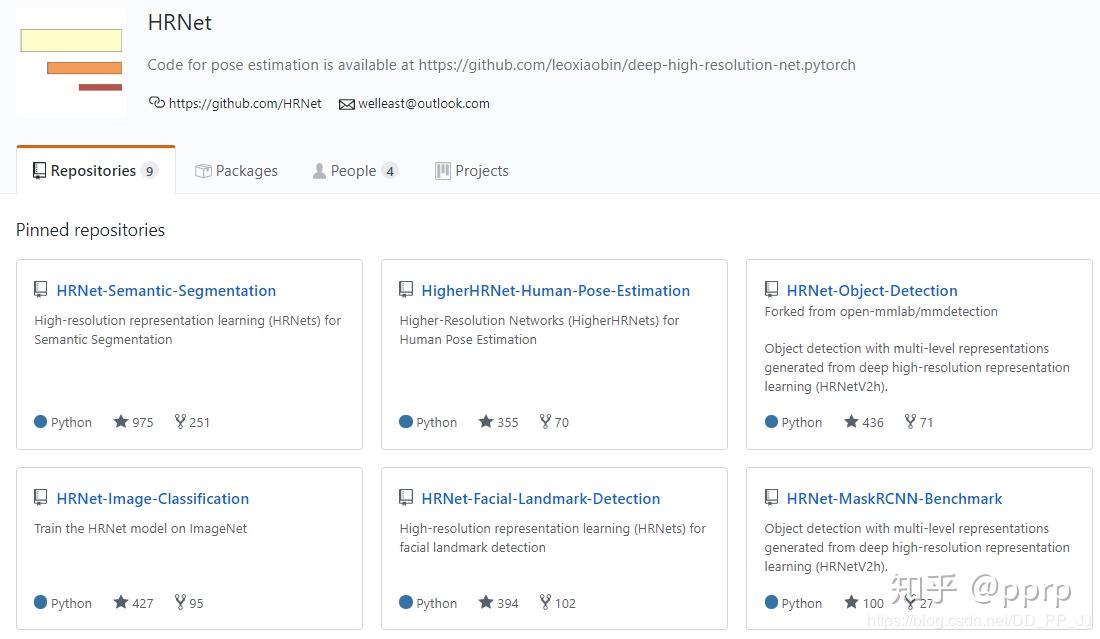This screenshot has width=1100, height=639.
Task: Open the People tab
Action: 354,171
